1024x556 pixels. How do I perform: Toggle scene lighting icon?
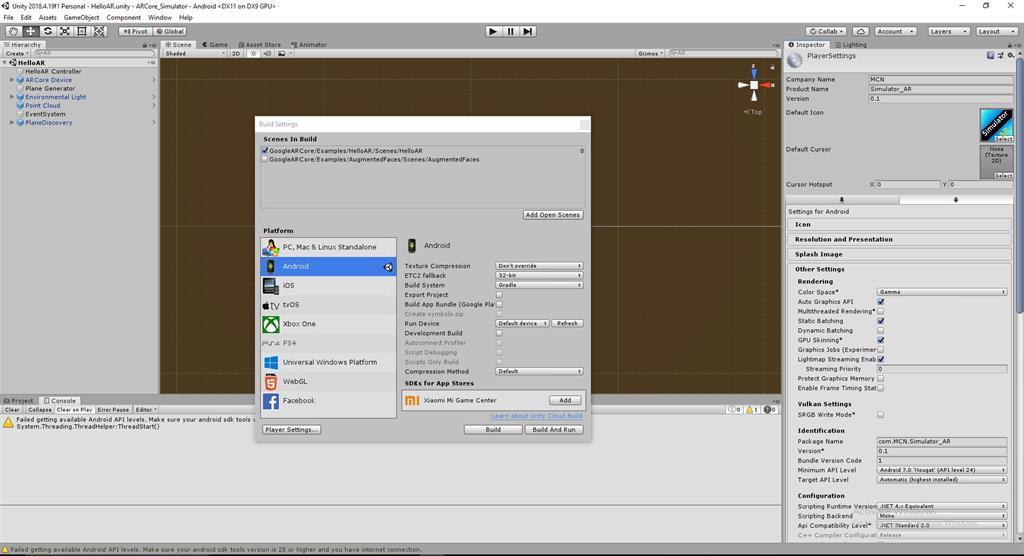(253, 54)
